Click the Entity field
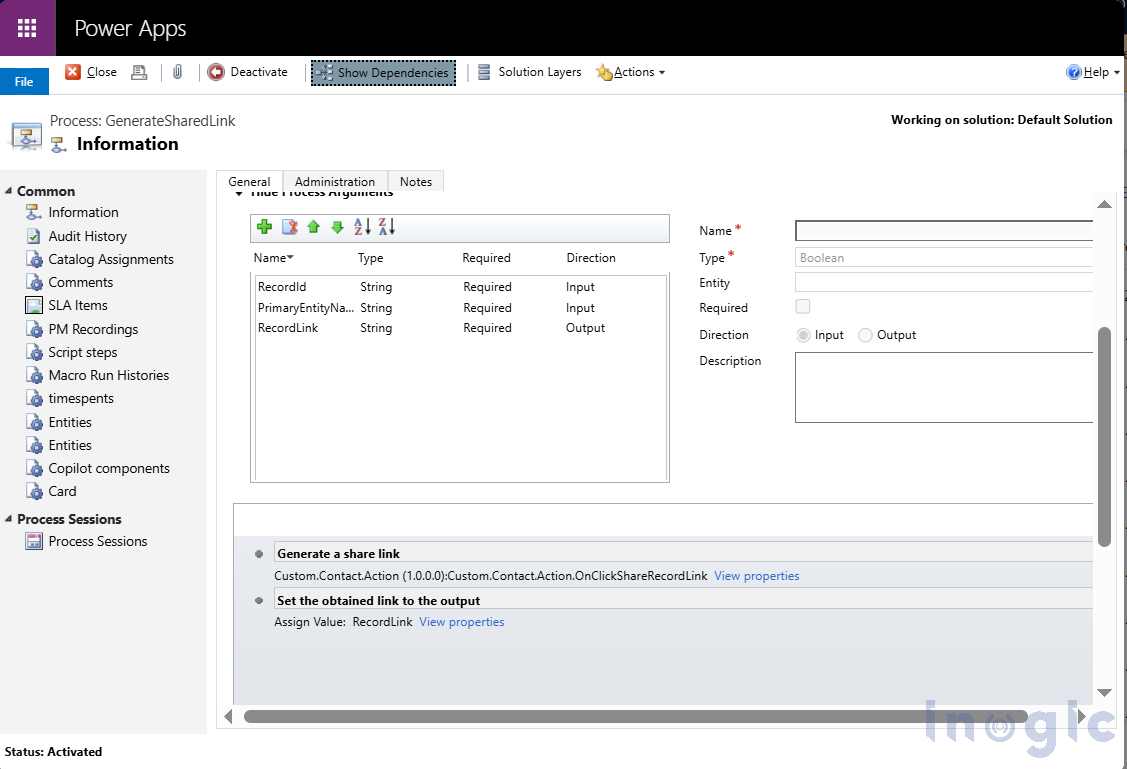This screenshot has height=769, width=1127. click(x=944, y=282)
